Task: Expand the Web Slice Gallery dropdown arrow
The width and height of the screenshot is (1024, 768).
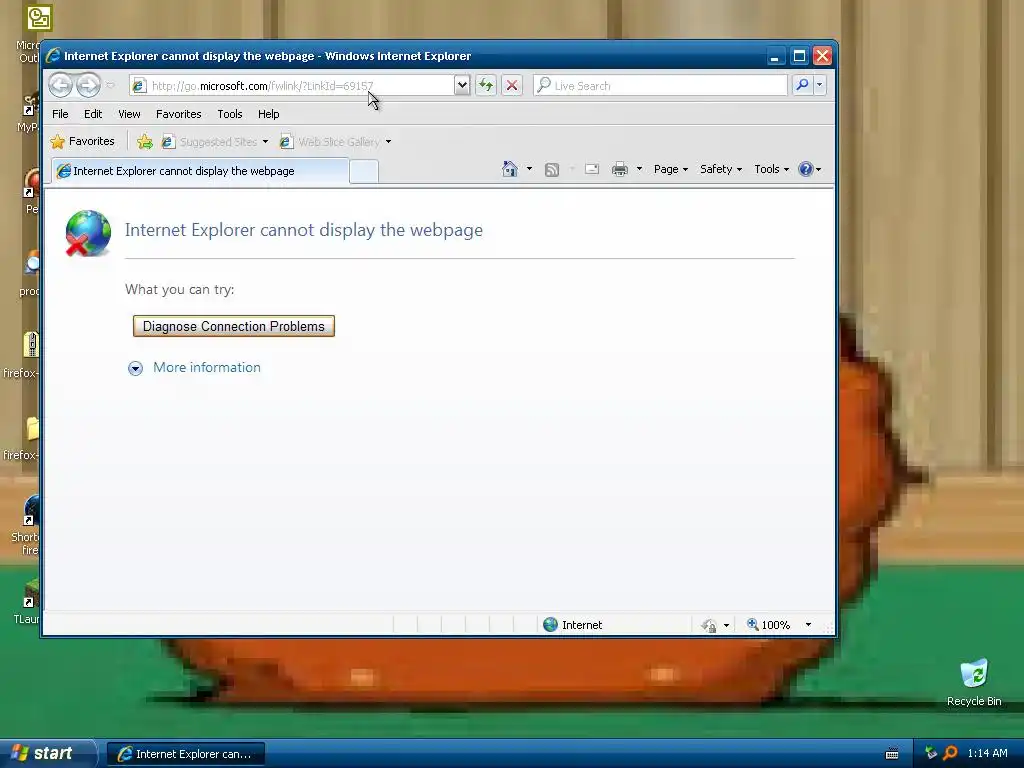Action: click(x=389, y=142)
